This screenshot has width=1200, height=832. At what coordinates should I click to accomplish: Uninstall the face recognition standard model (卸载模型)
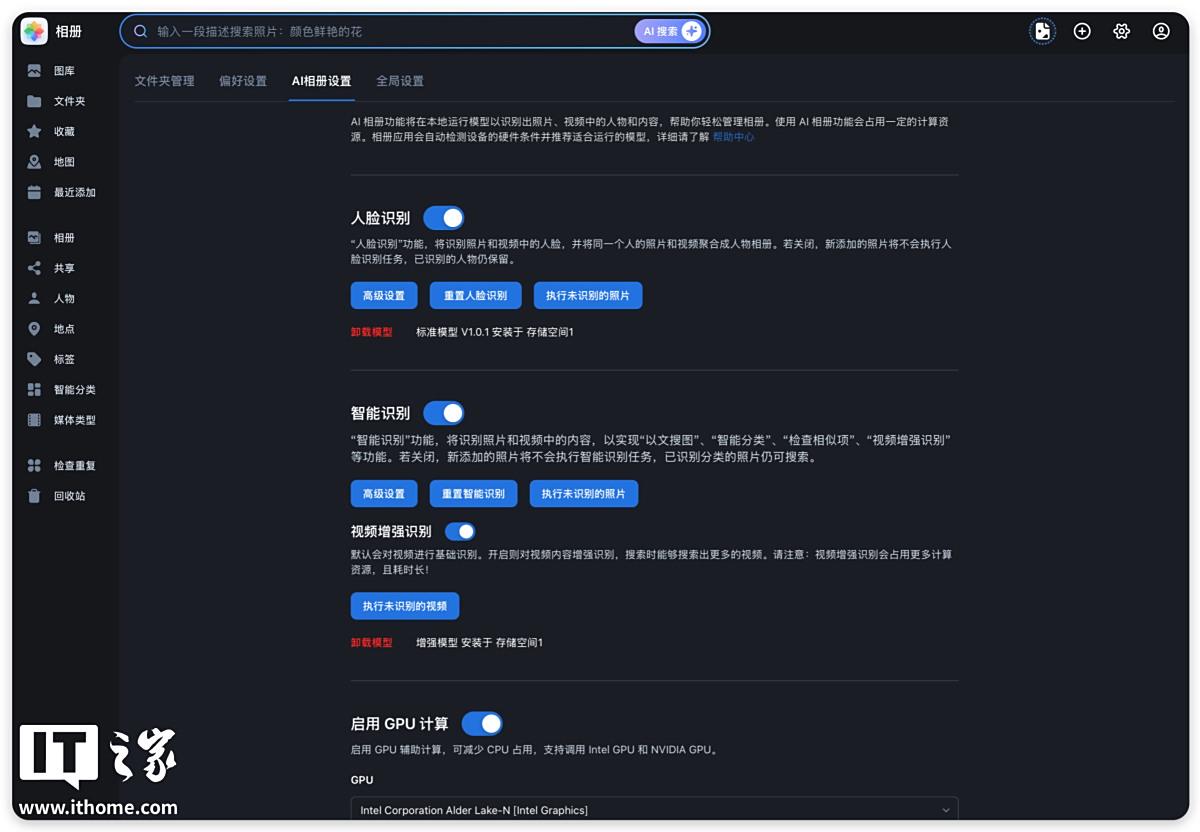coord(372,332)
